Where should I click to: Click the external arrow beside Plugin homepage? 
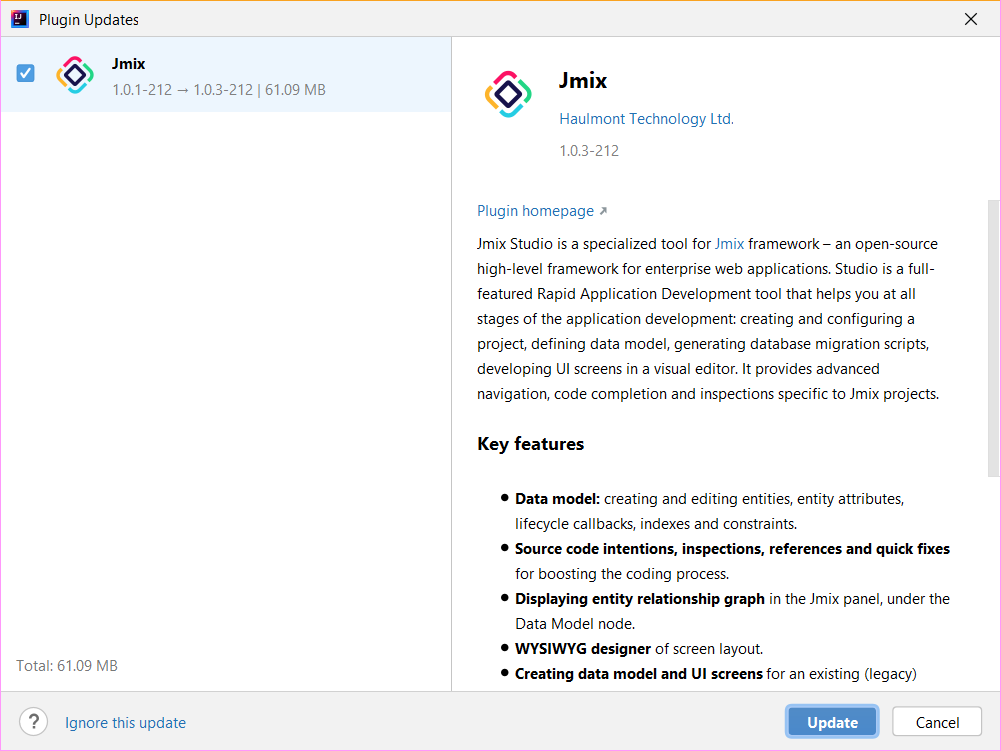pos(603,211)
